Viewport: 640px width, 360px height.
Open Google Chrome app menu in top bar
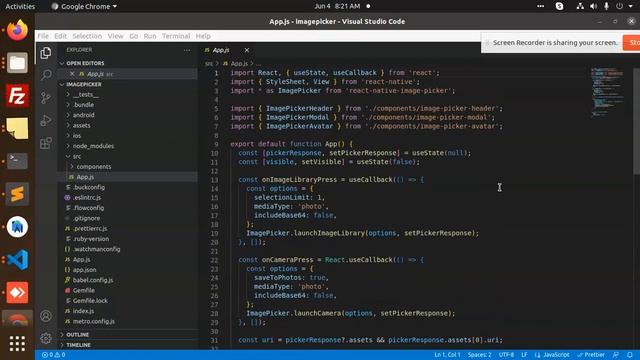(x=84, y=6)
